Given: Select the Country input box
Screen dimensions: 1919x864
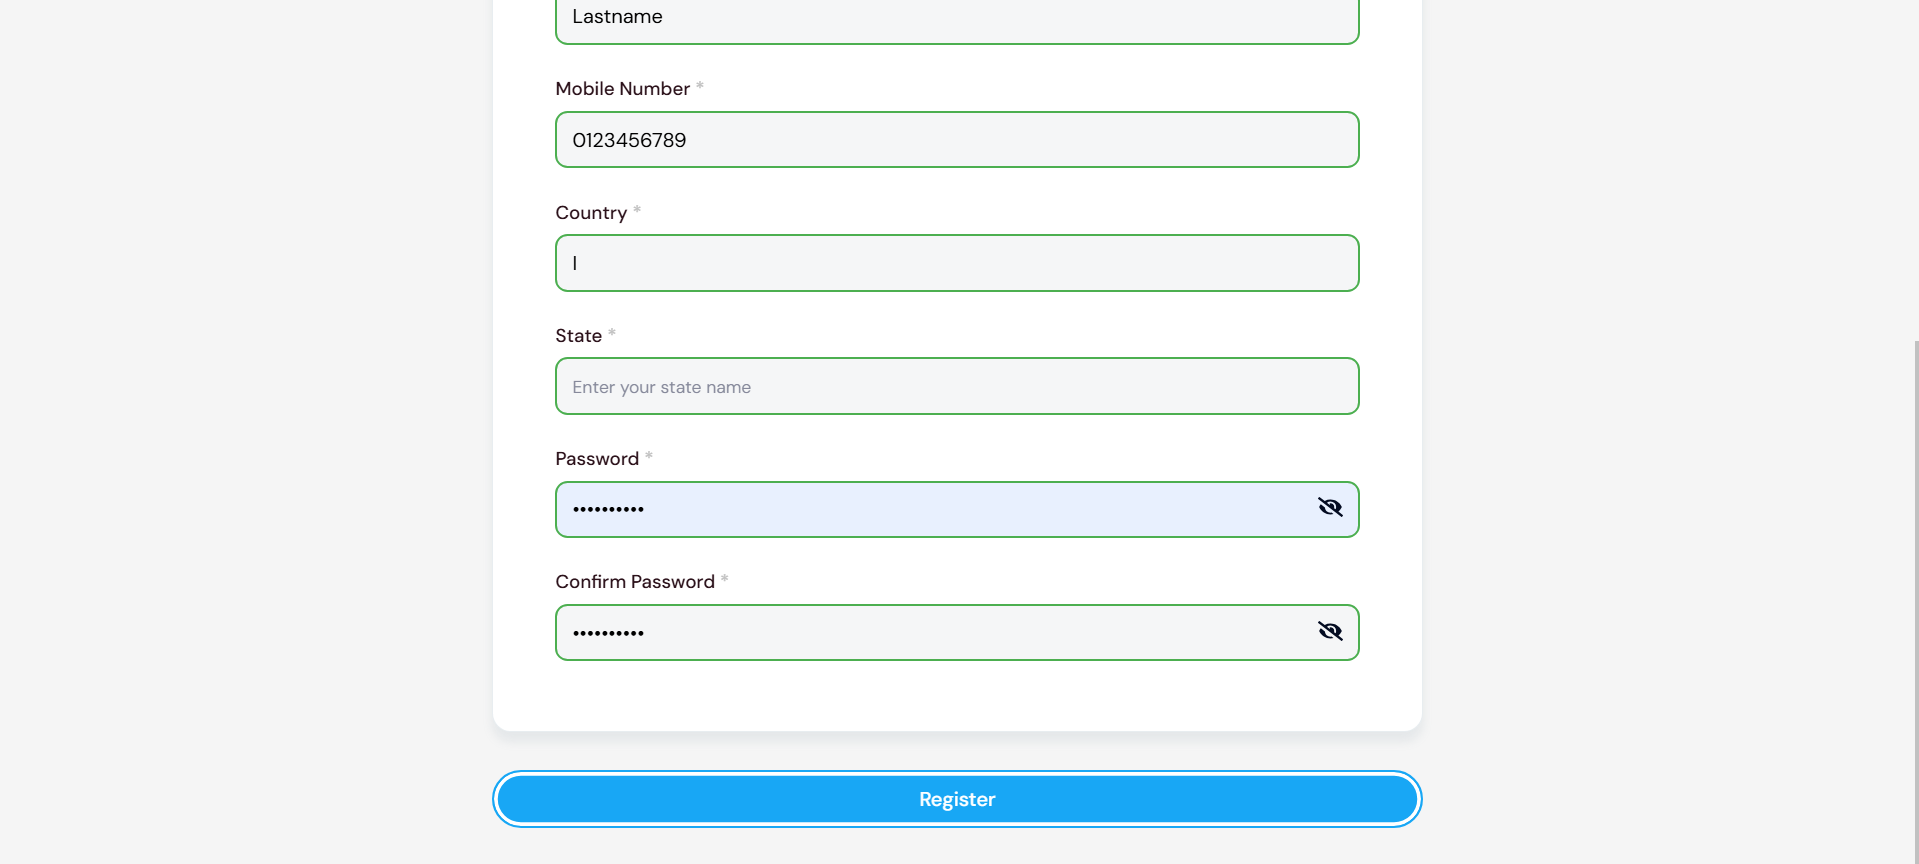Looking at the screenshot, I should [x=956, y=263].
